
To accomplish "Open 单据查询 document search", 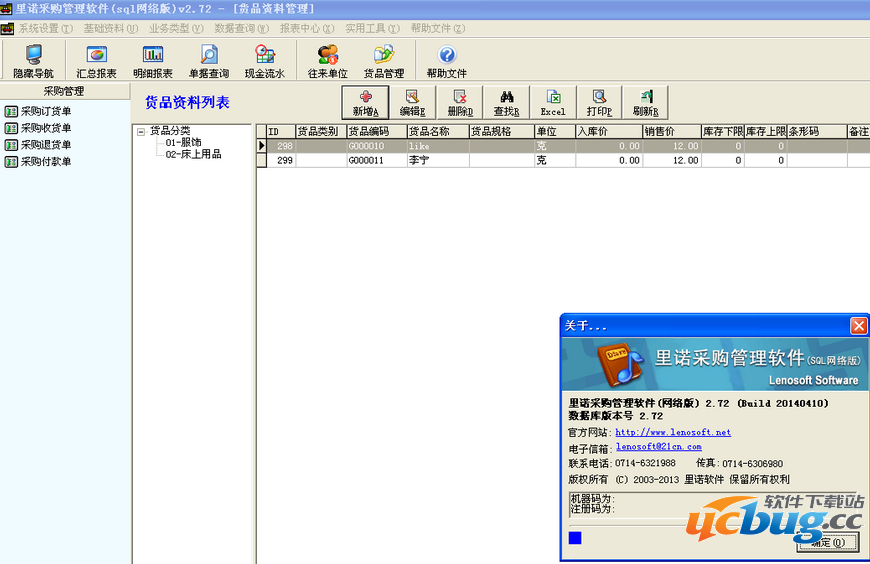I will point(209,61).
